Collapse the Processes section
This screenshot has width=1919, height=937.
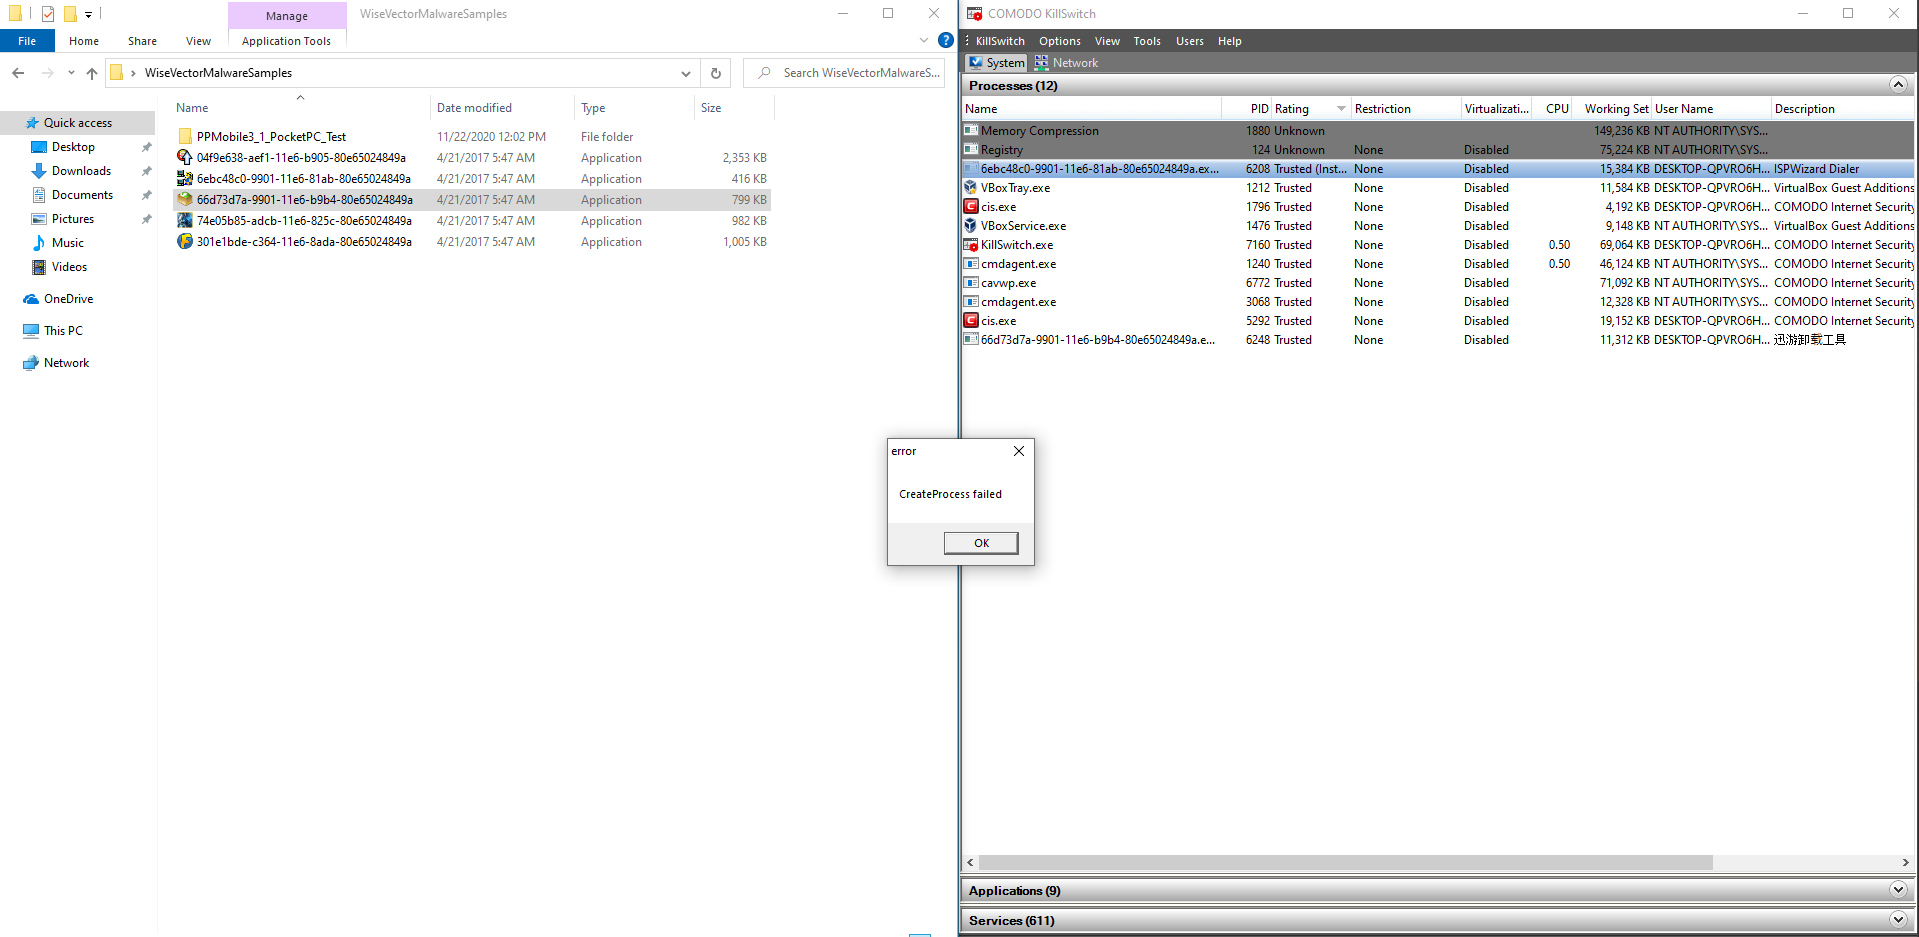pos(1898,85)
